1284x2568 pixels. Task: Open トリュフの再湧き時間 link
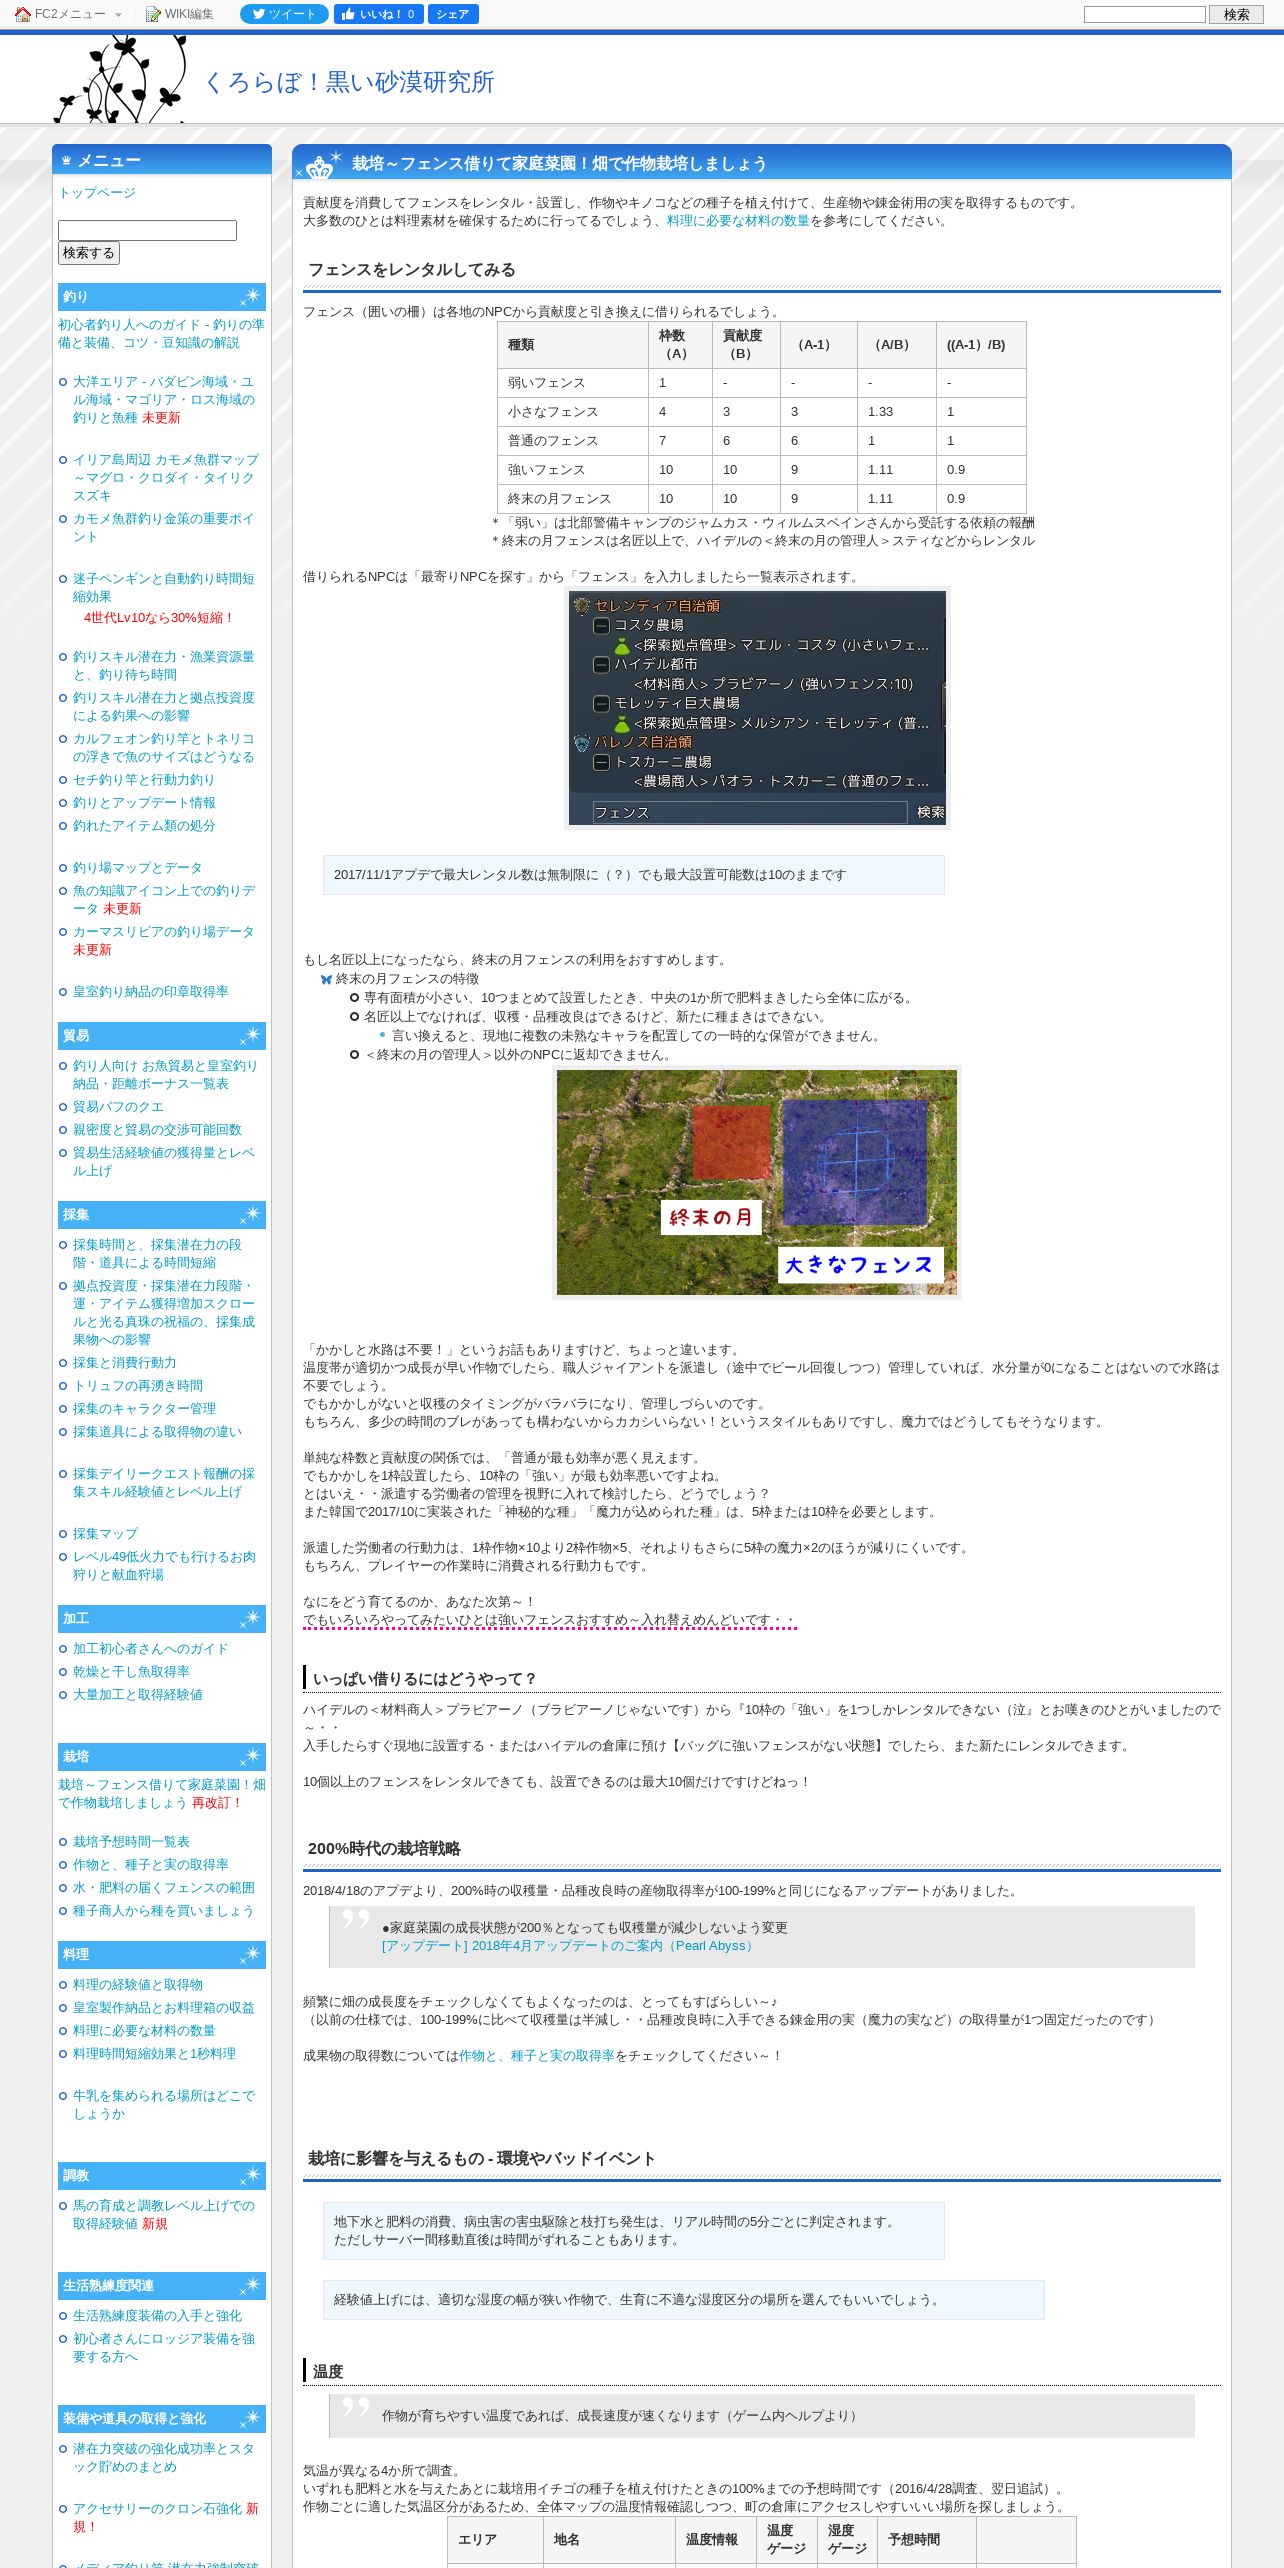[x=137, y=1386]
